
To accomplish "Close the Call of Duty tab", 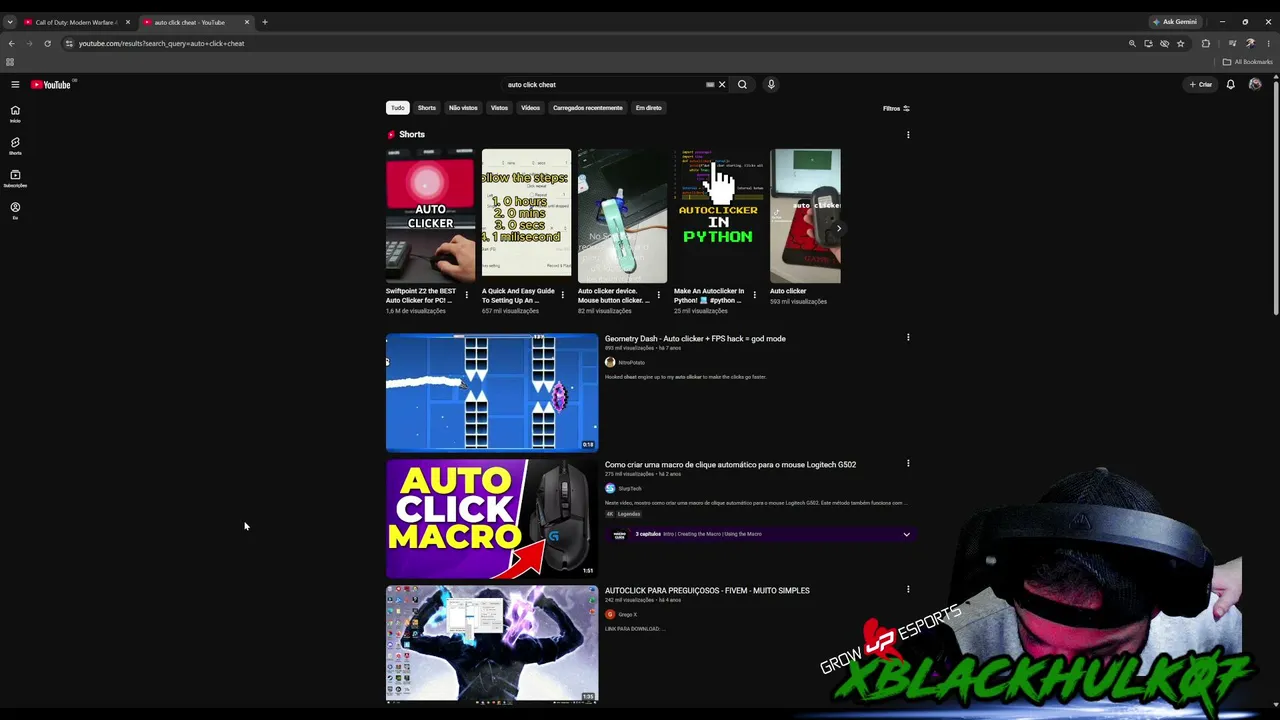I will [127, 22].
